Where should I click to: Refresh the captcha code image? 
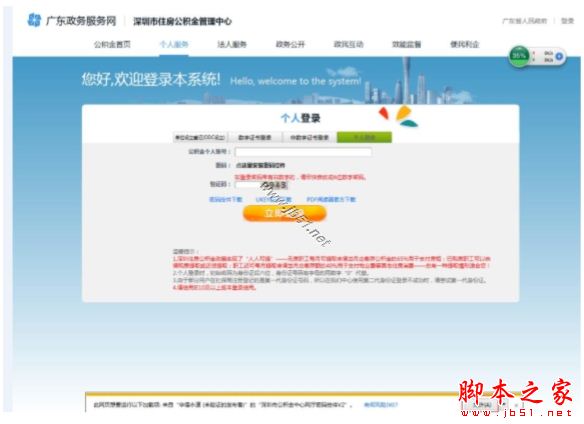275,185
